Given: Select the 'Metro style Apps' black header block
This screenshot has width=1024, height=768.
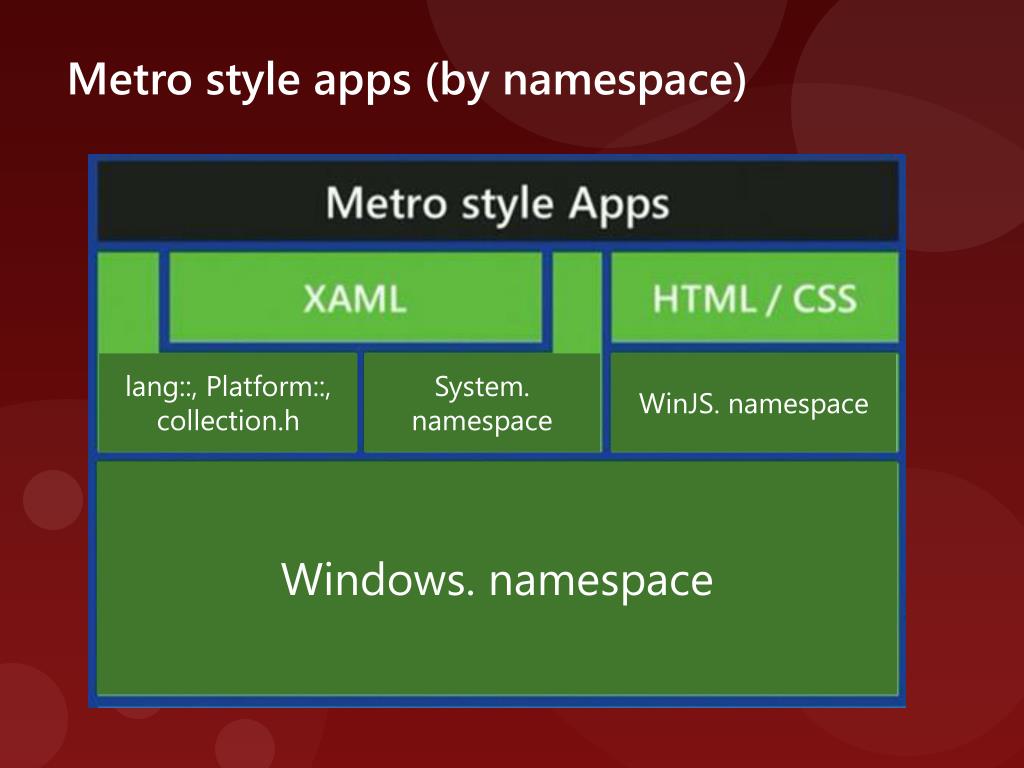Looking at the screenshot, I should [x=498, y=202].
